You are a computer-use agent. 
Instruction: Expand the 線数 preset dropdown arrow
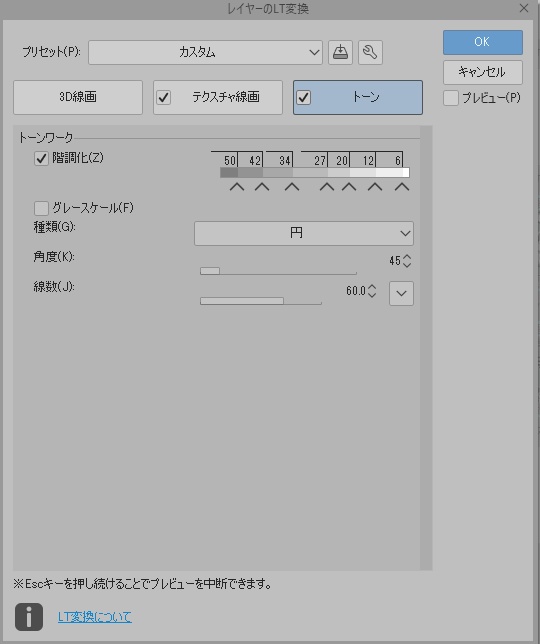tap(401, 293)
